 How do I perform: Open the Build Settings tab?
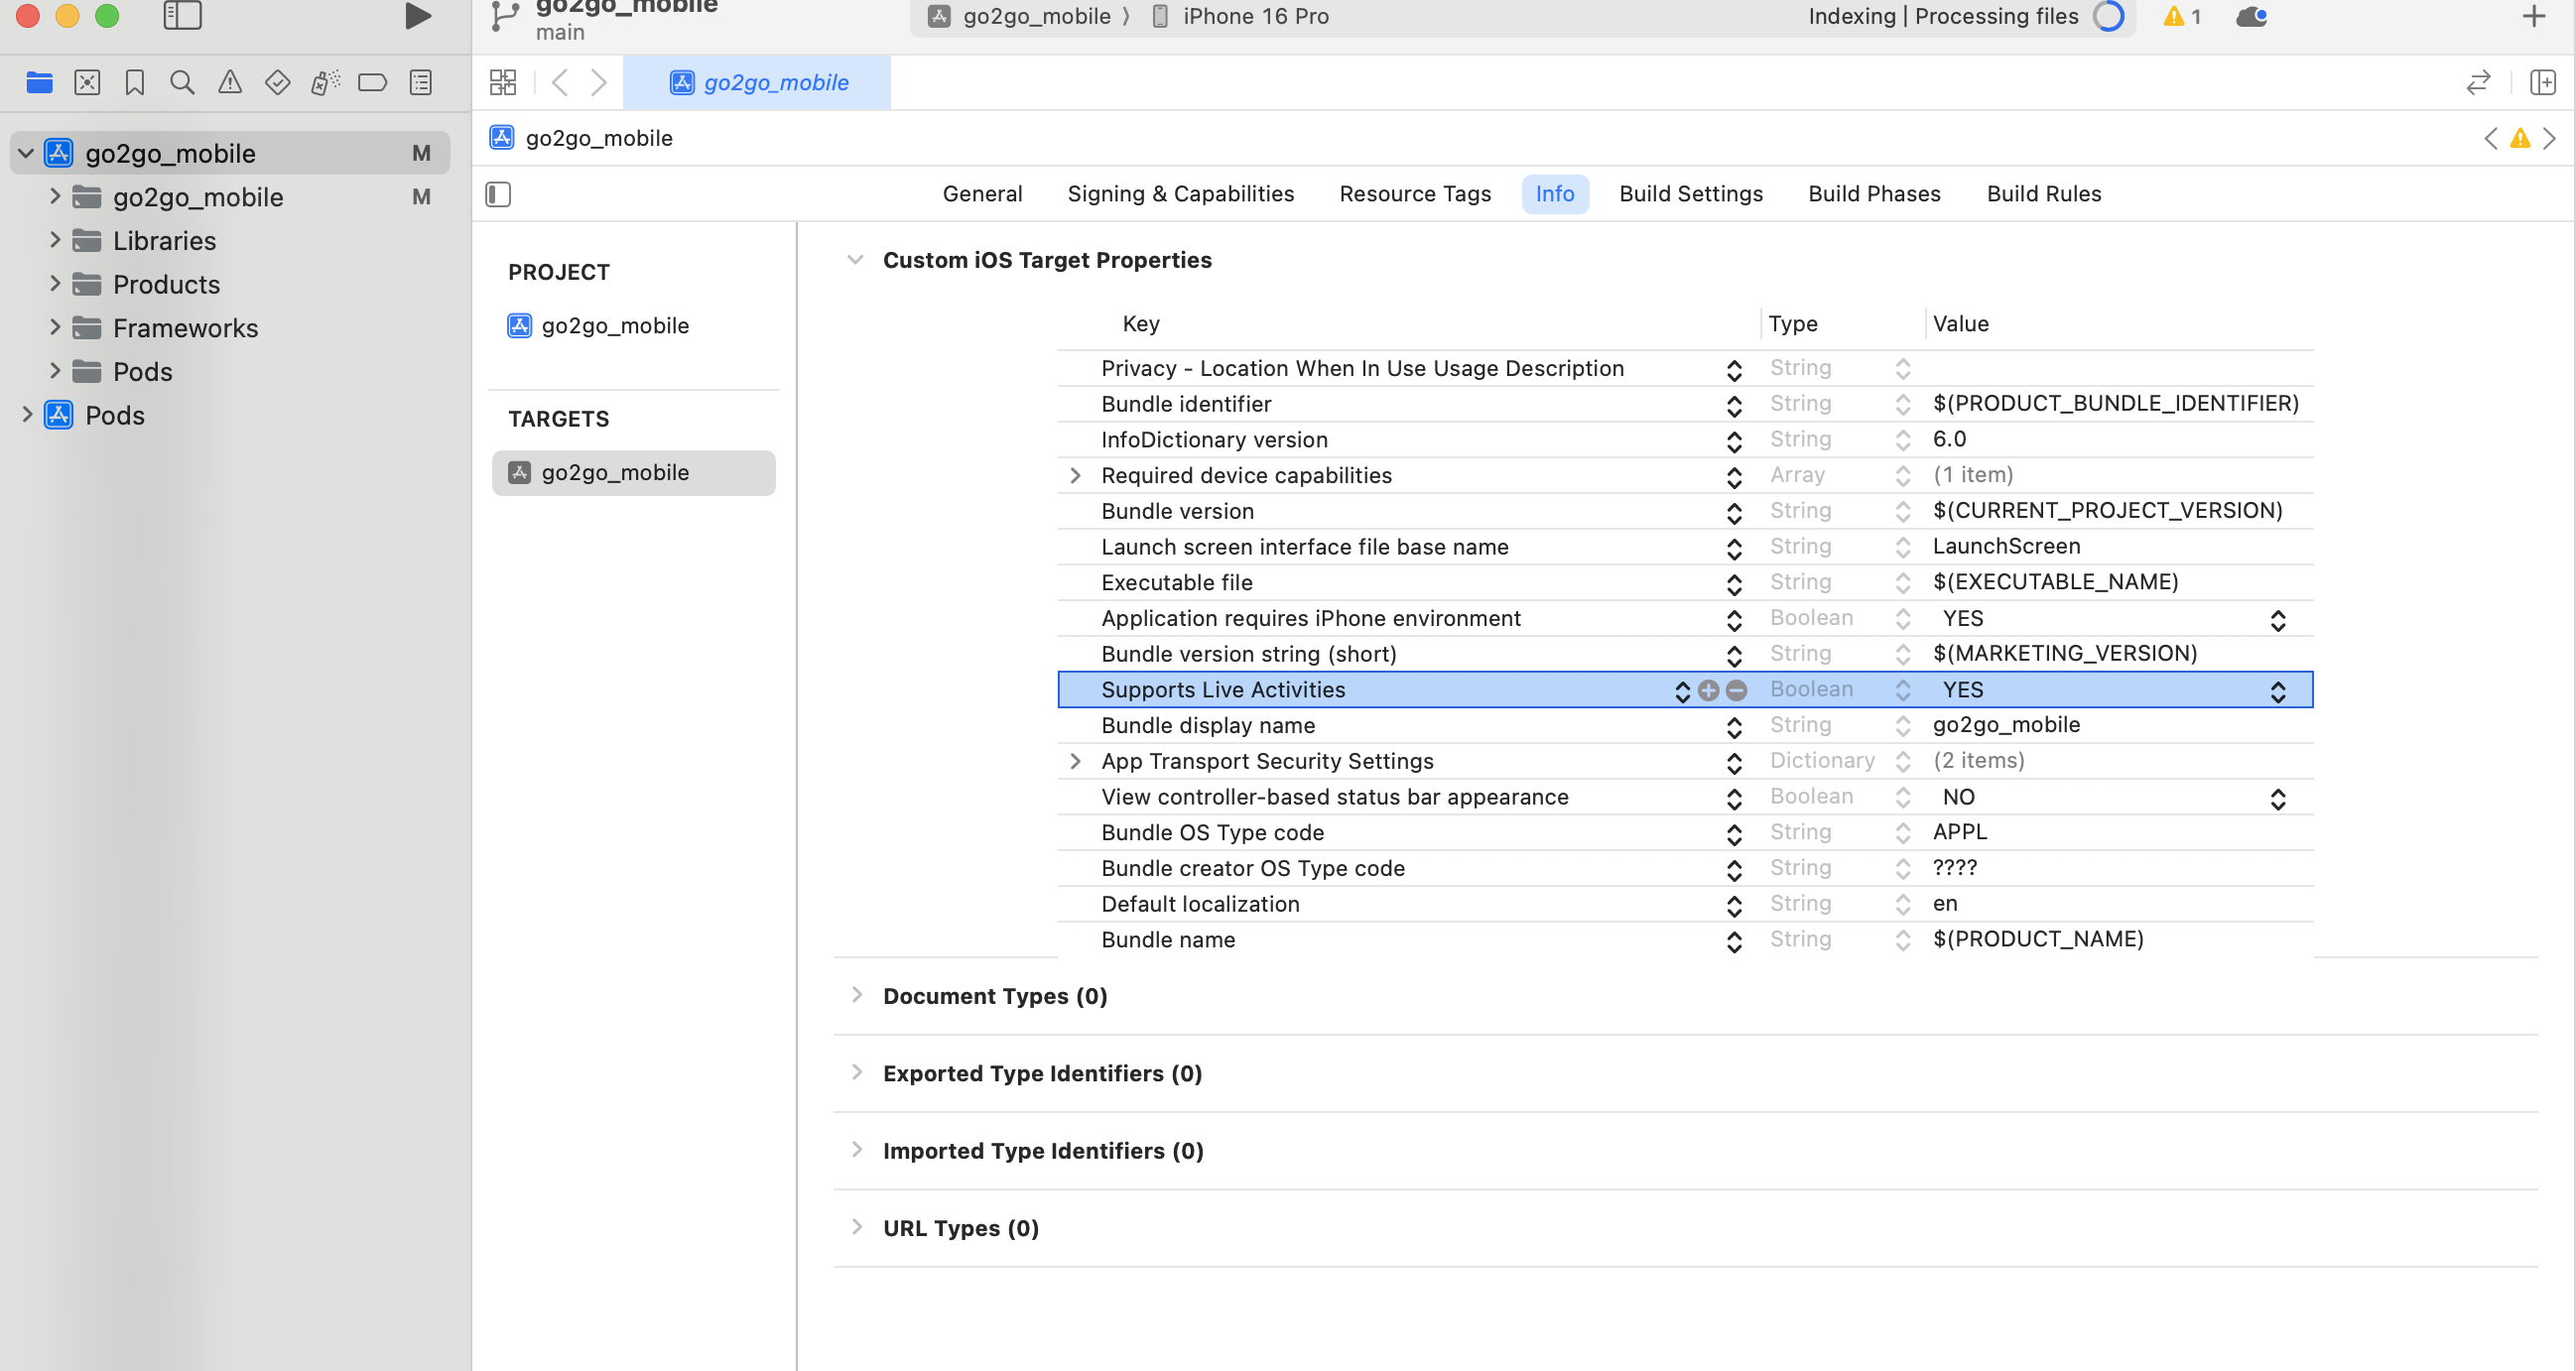1691,194
